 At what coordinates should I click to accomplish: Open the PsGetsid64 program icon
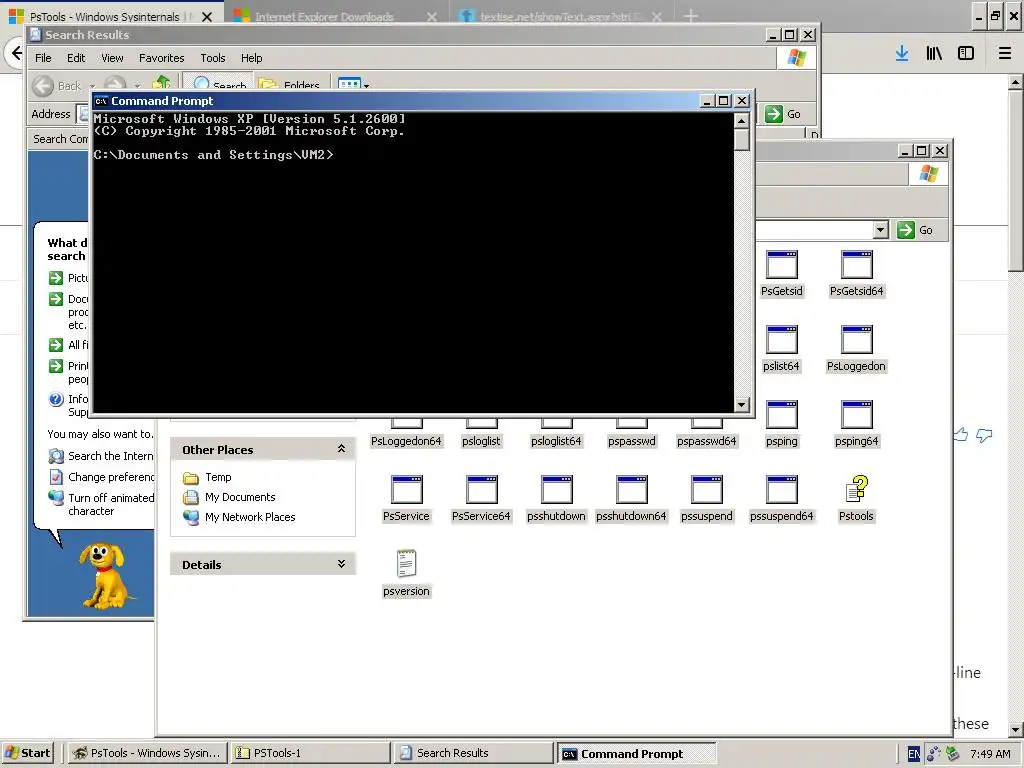[856, 265]
